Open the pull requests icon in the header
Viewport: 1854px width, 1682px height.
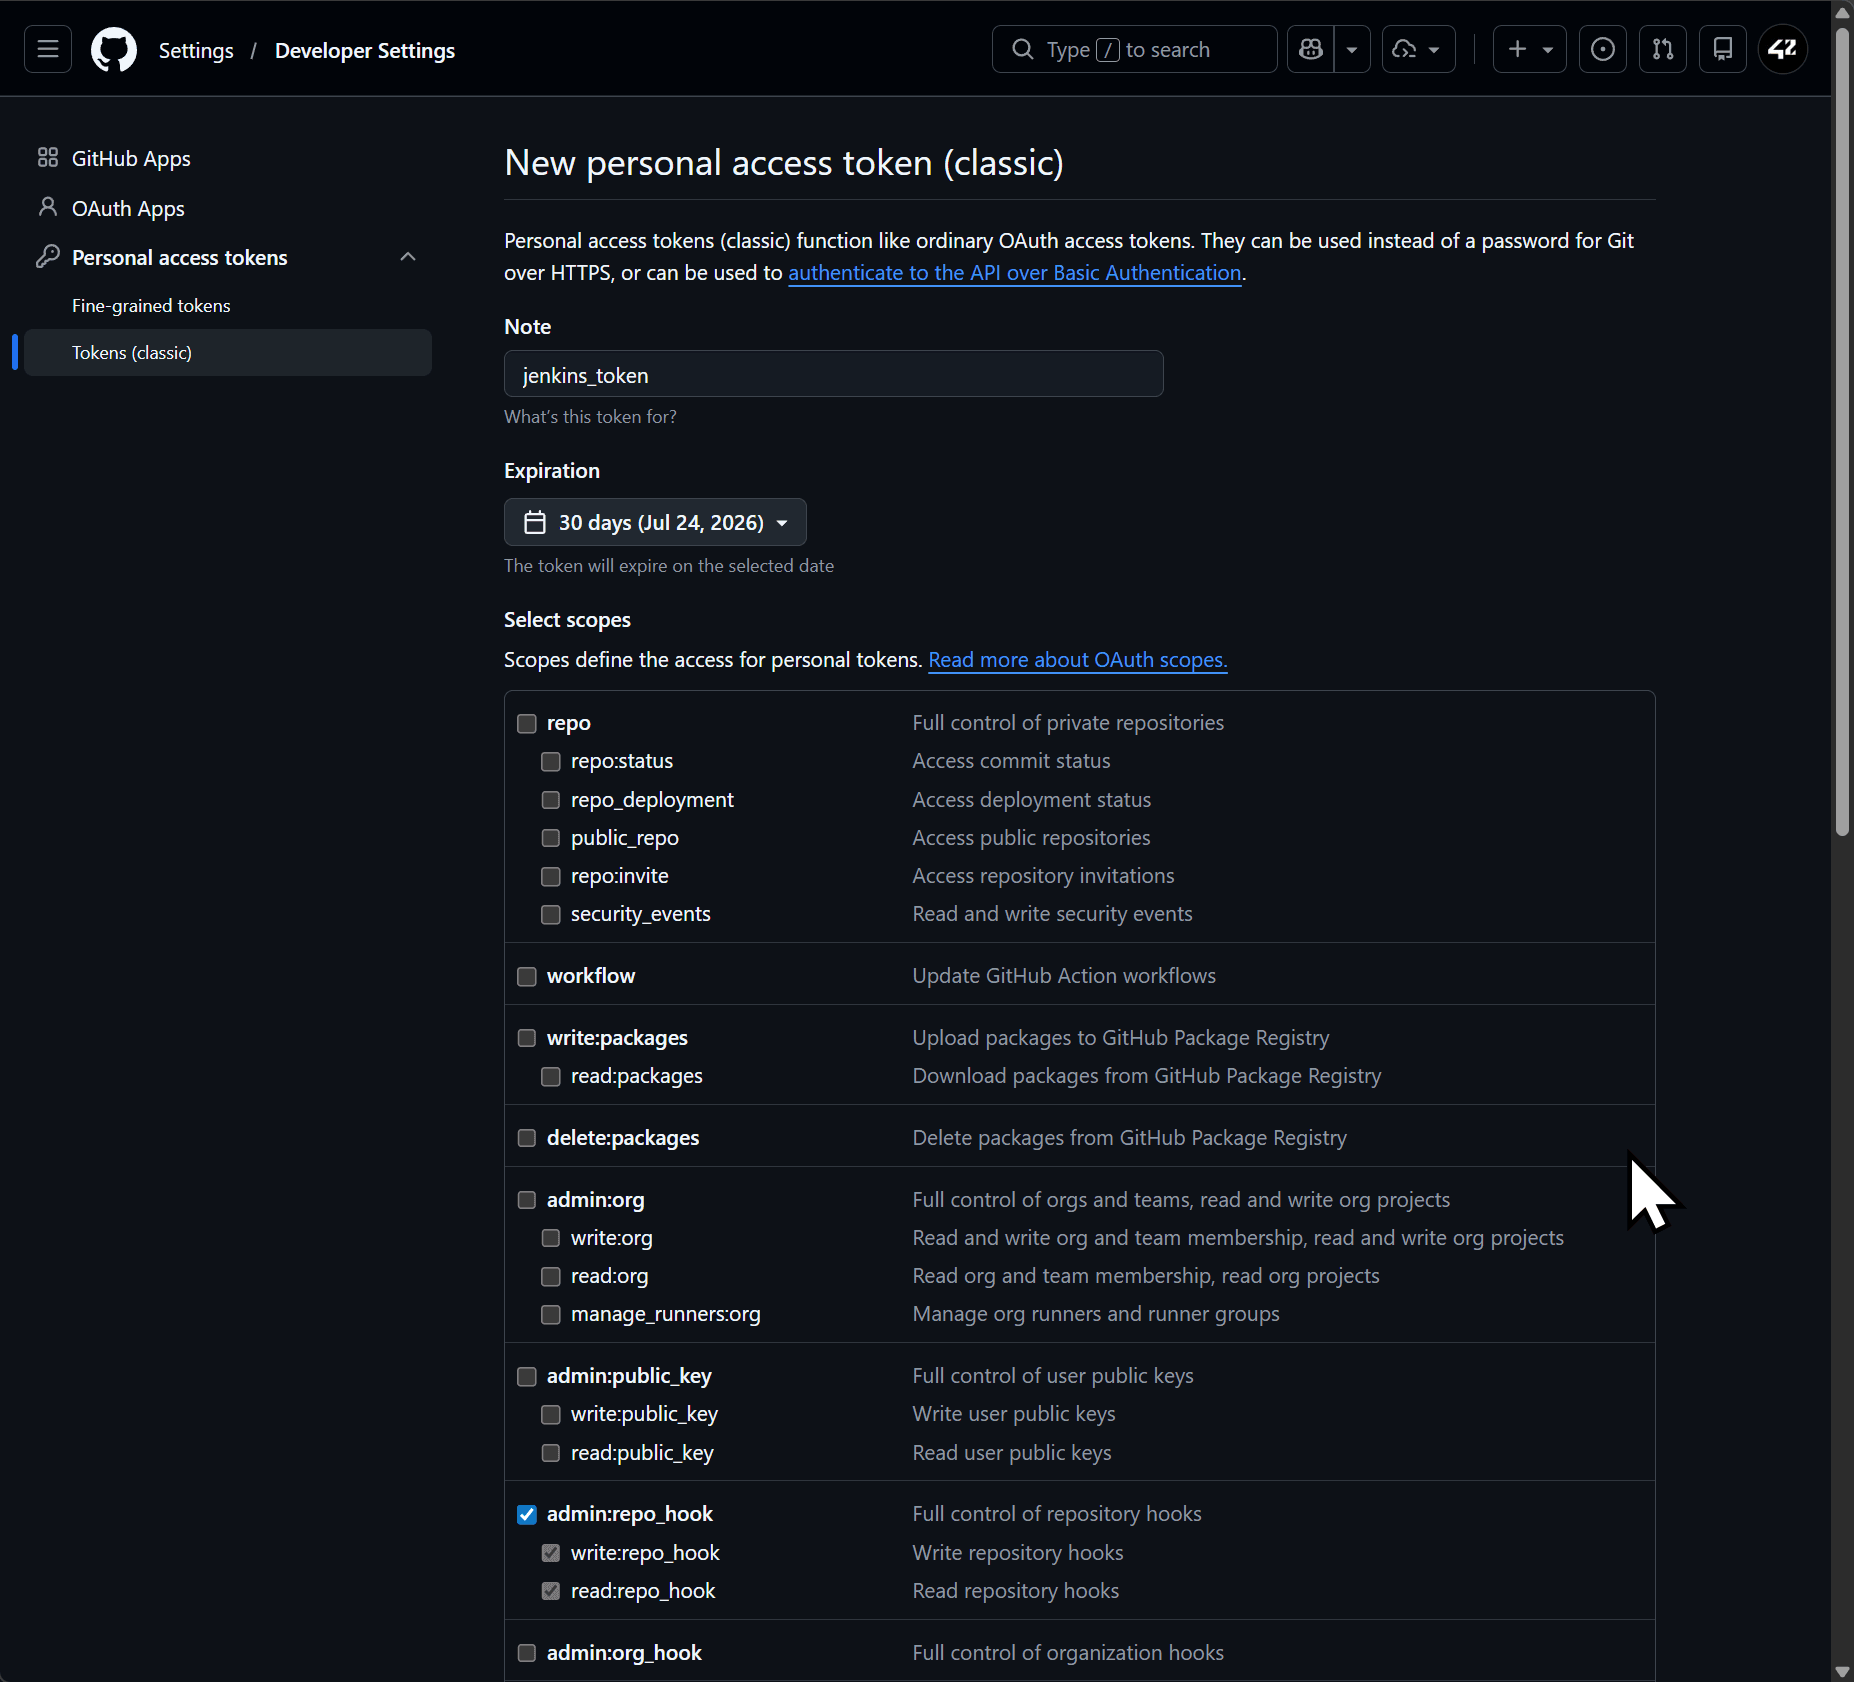click(x=1663, y=49)
